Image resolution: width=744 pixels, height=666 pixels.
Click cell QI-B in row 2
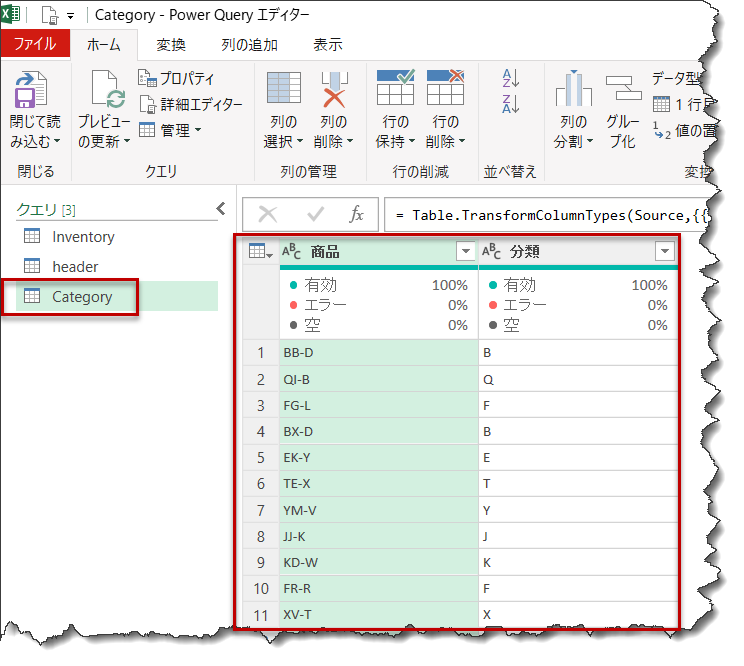click(x=379, y=379)
